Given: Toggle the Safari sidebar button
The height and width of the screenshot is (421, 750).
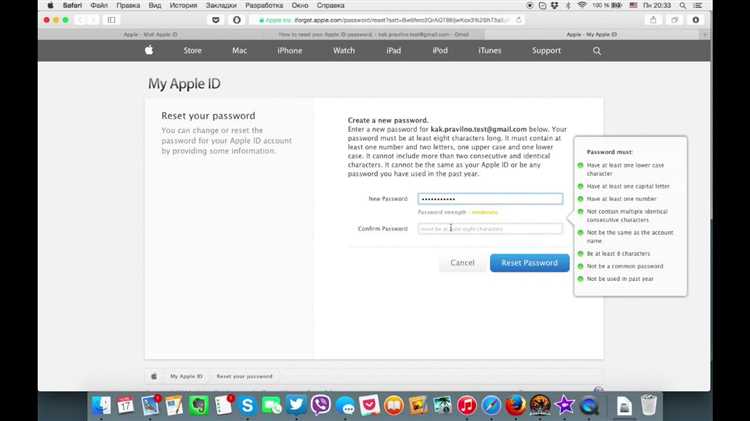Looking at the screenshot, I should [x=111, y=20].
